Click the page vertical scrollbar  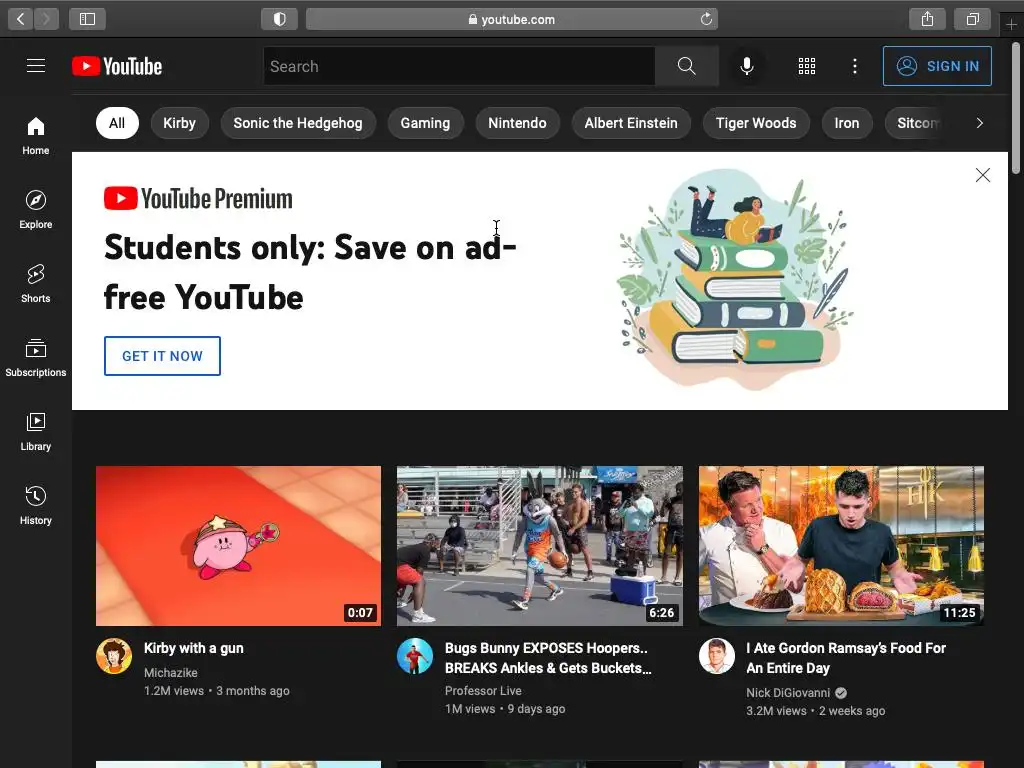[x=1016, y=108]
